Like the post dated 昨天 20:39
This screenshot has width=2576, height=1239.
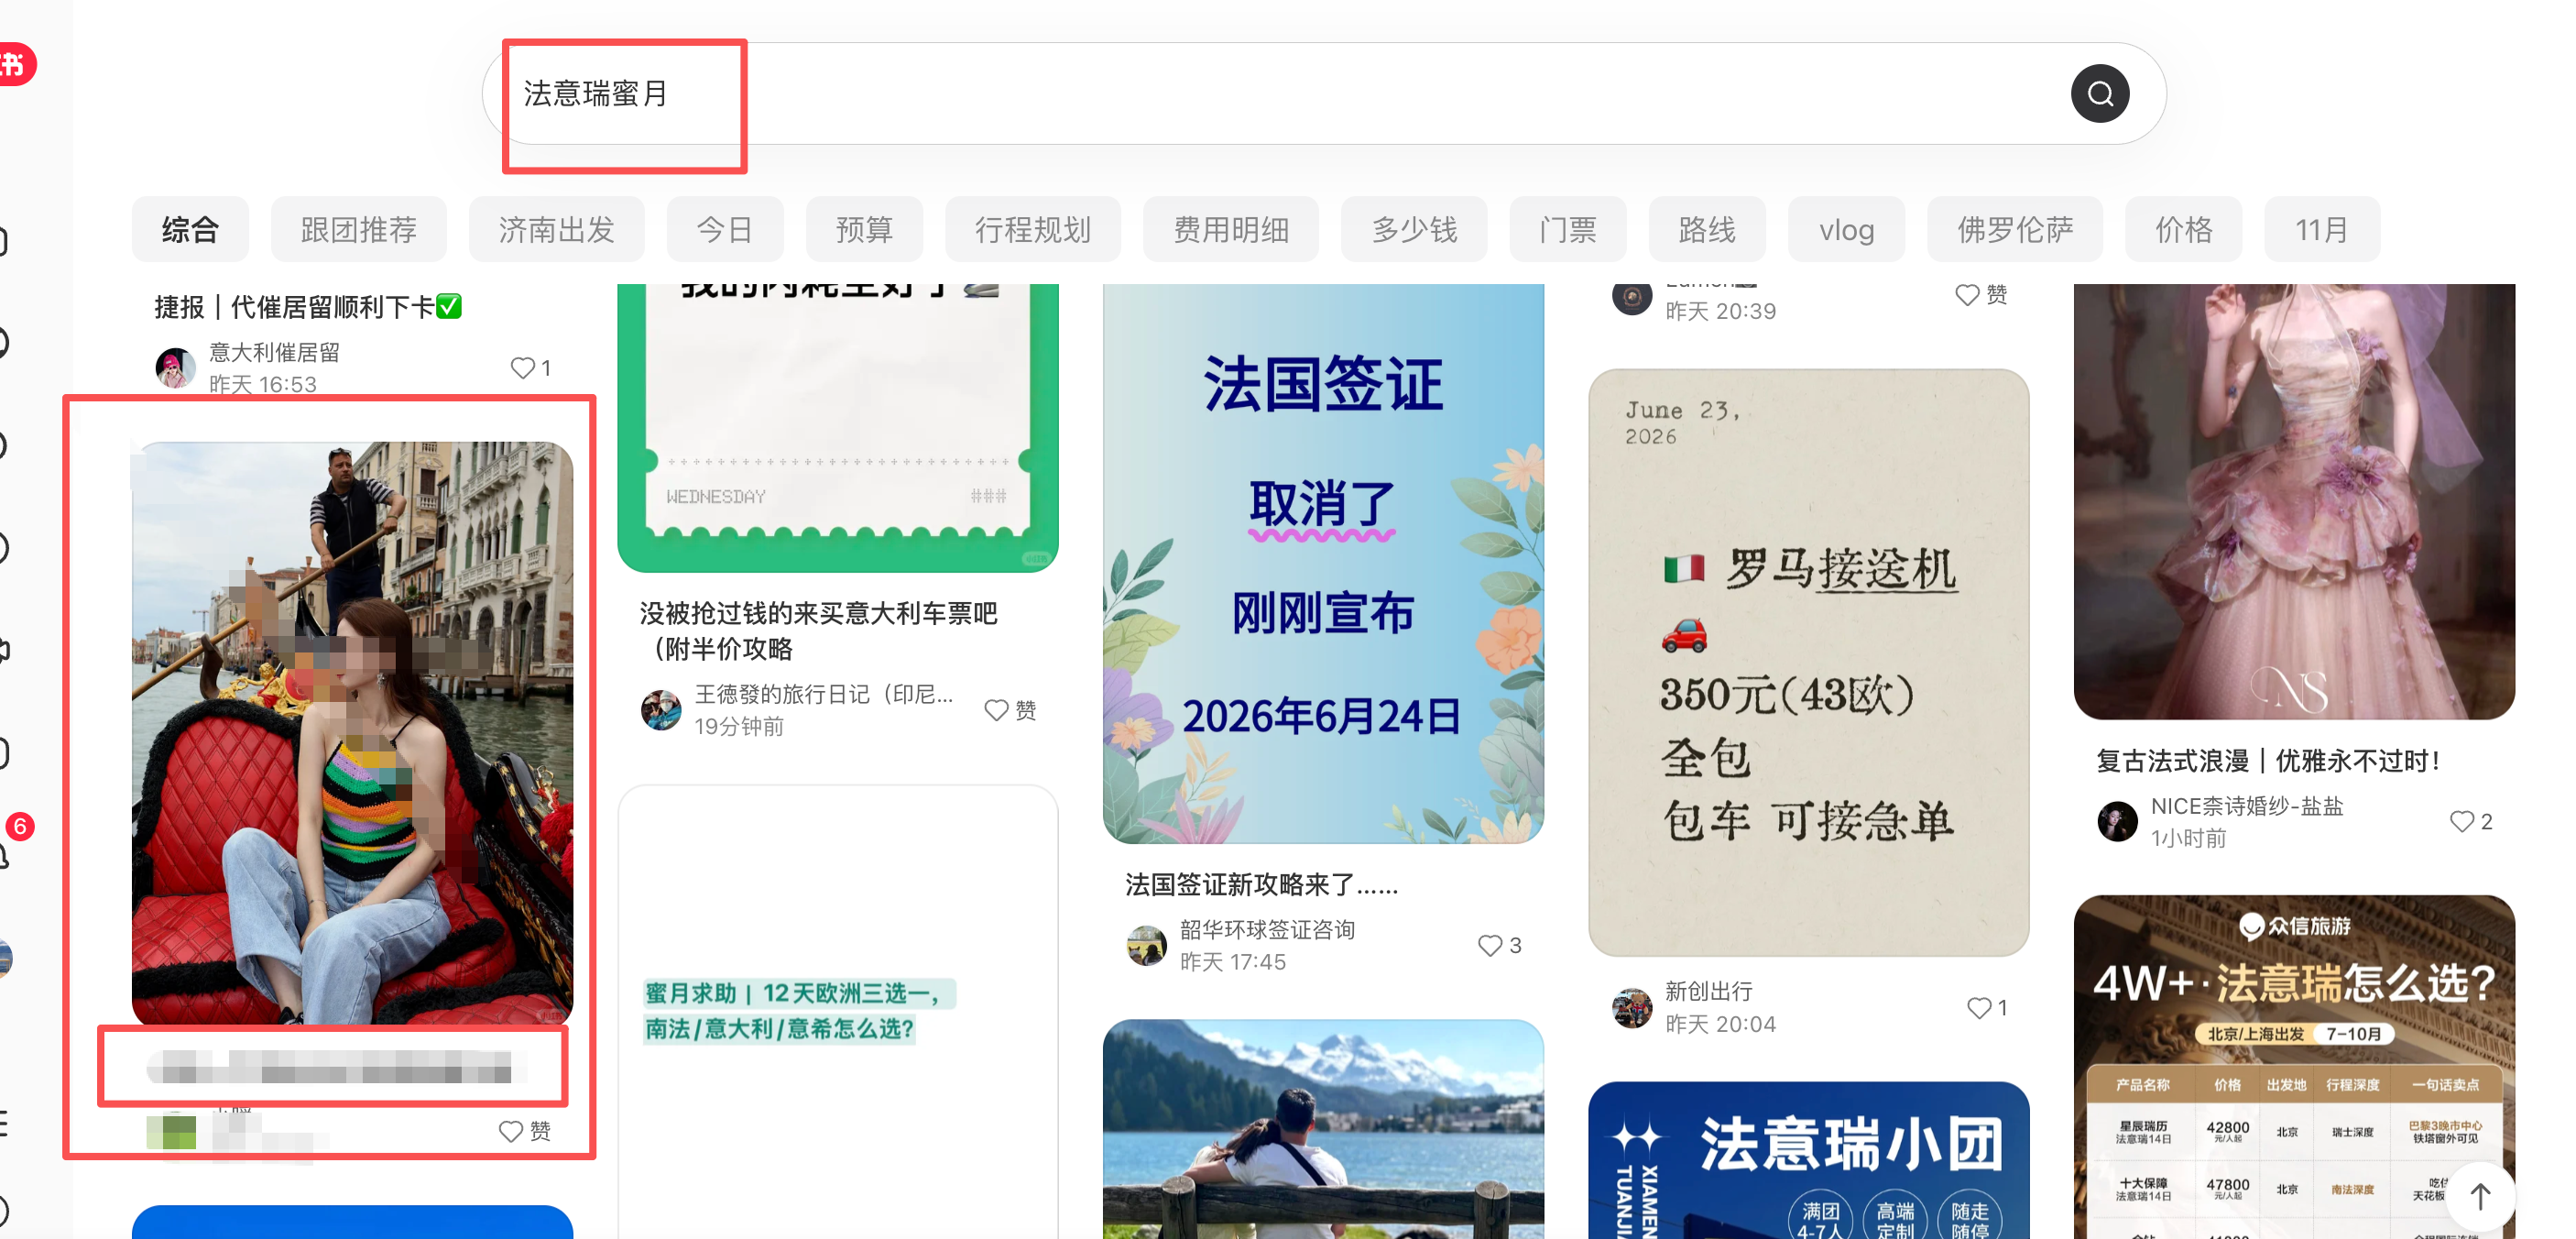coord(1967,295)
